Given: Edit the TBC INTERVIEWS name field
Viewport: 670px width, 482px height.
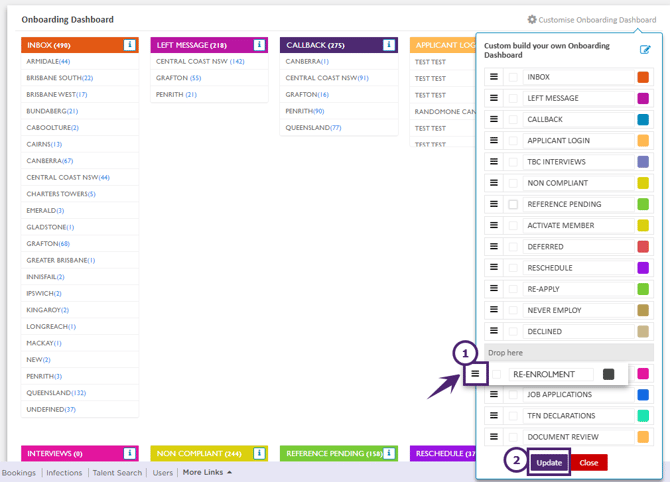Looking at the screenshot, I should click(x=578, y=162).
